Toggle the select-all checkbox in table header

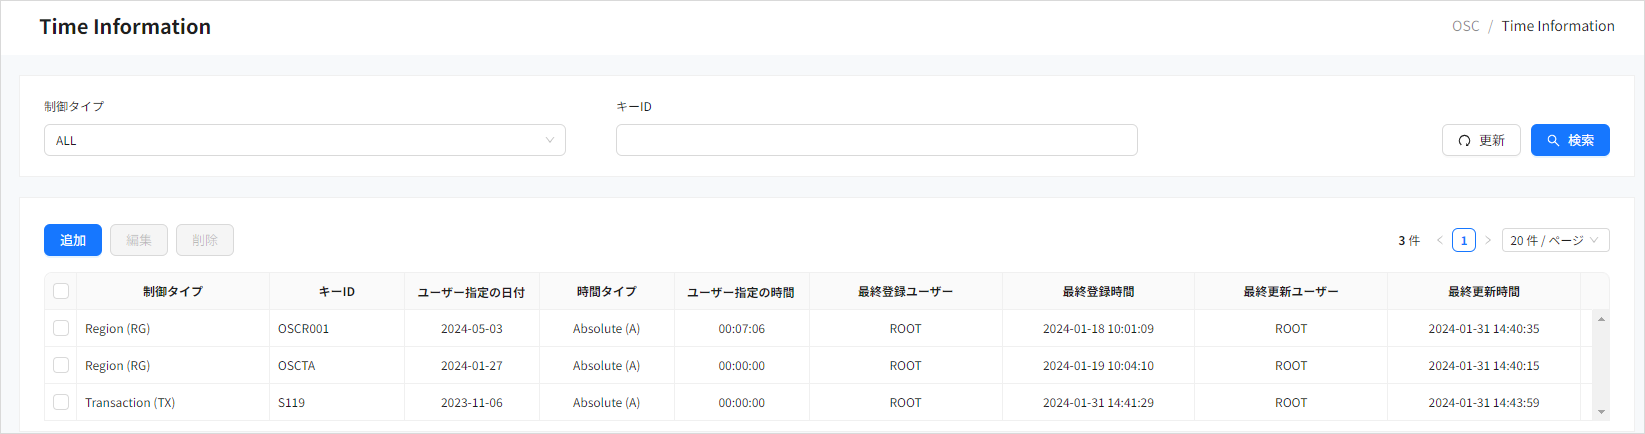point(61,291)
